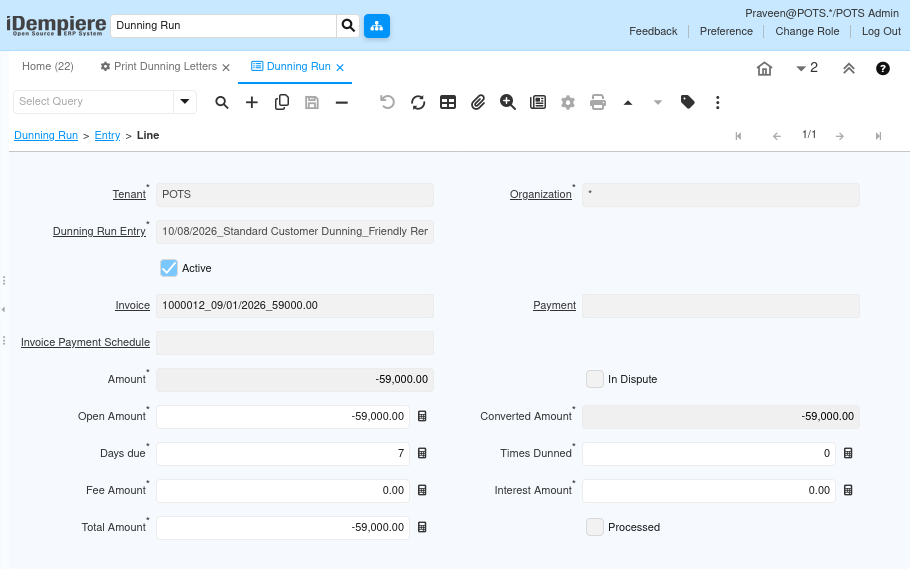
Task: Toggle grid view icon
Action: (448, 103)
